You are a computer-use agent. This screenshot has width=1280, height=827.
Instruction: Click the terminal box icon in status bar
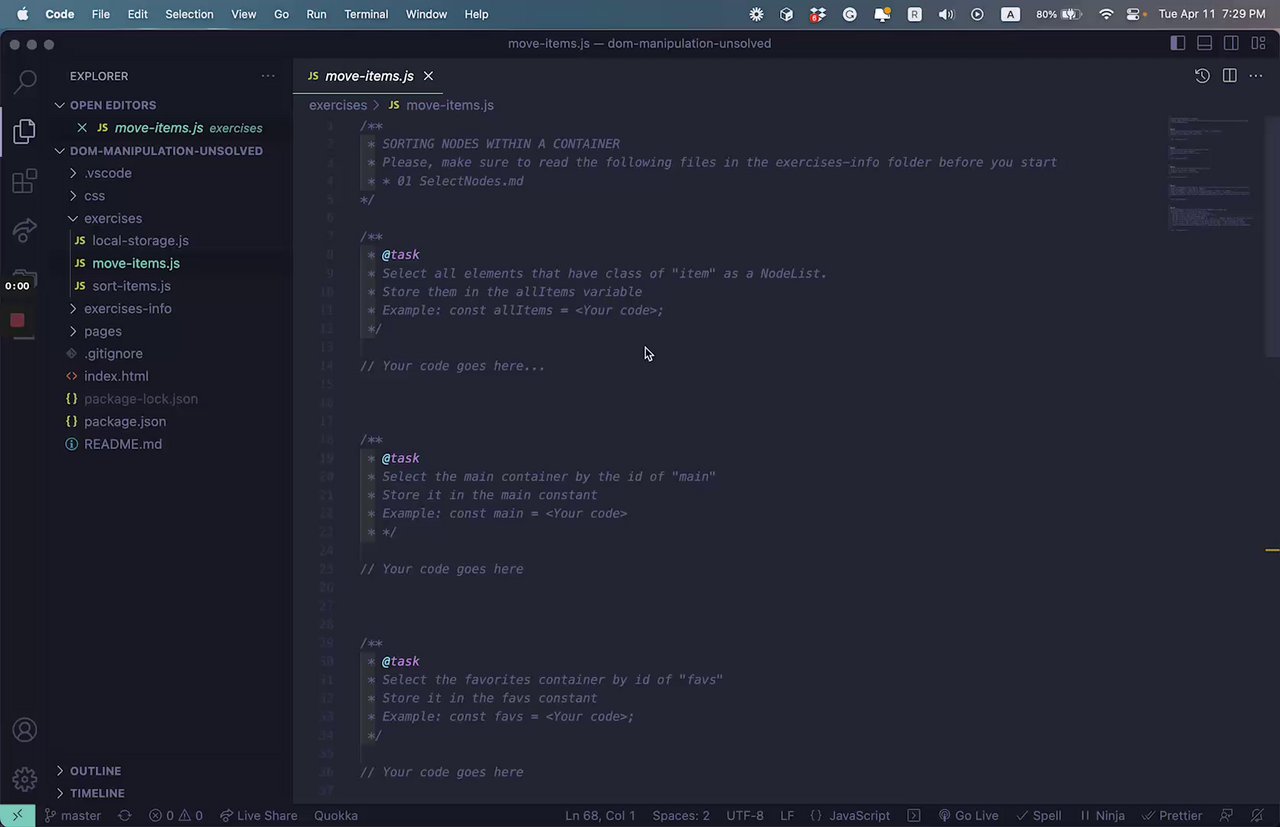913,815
